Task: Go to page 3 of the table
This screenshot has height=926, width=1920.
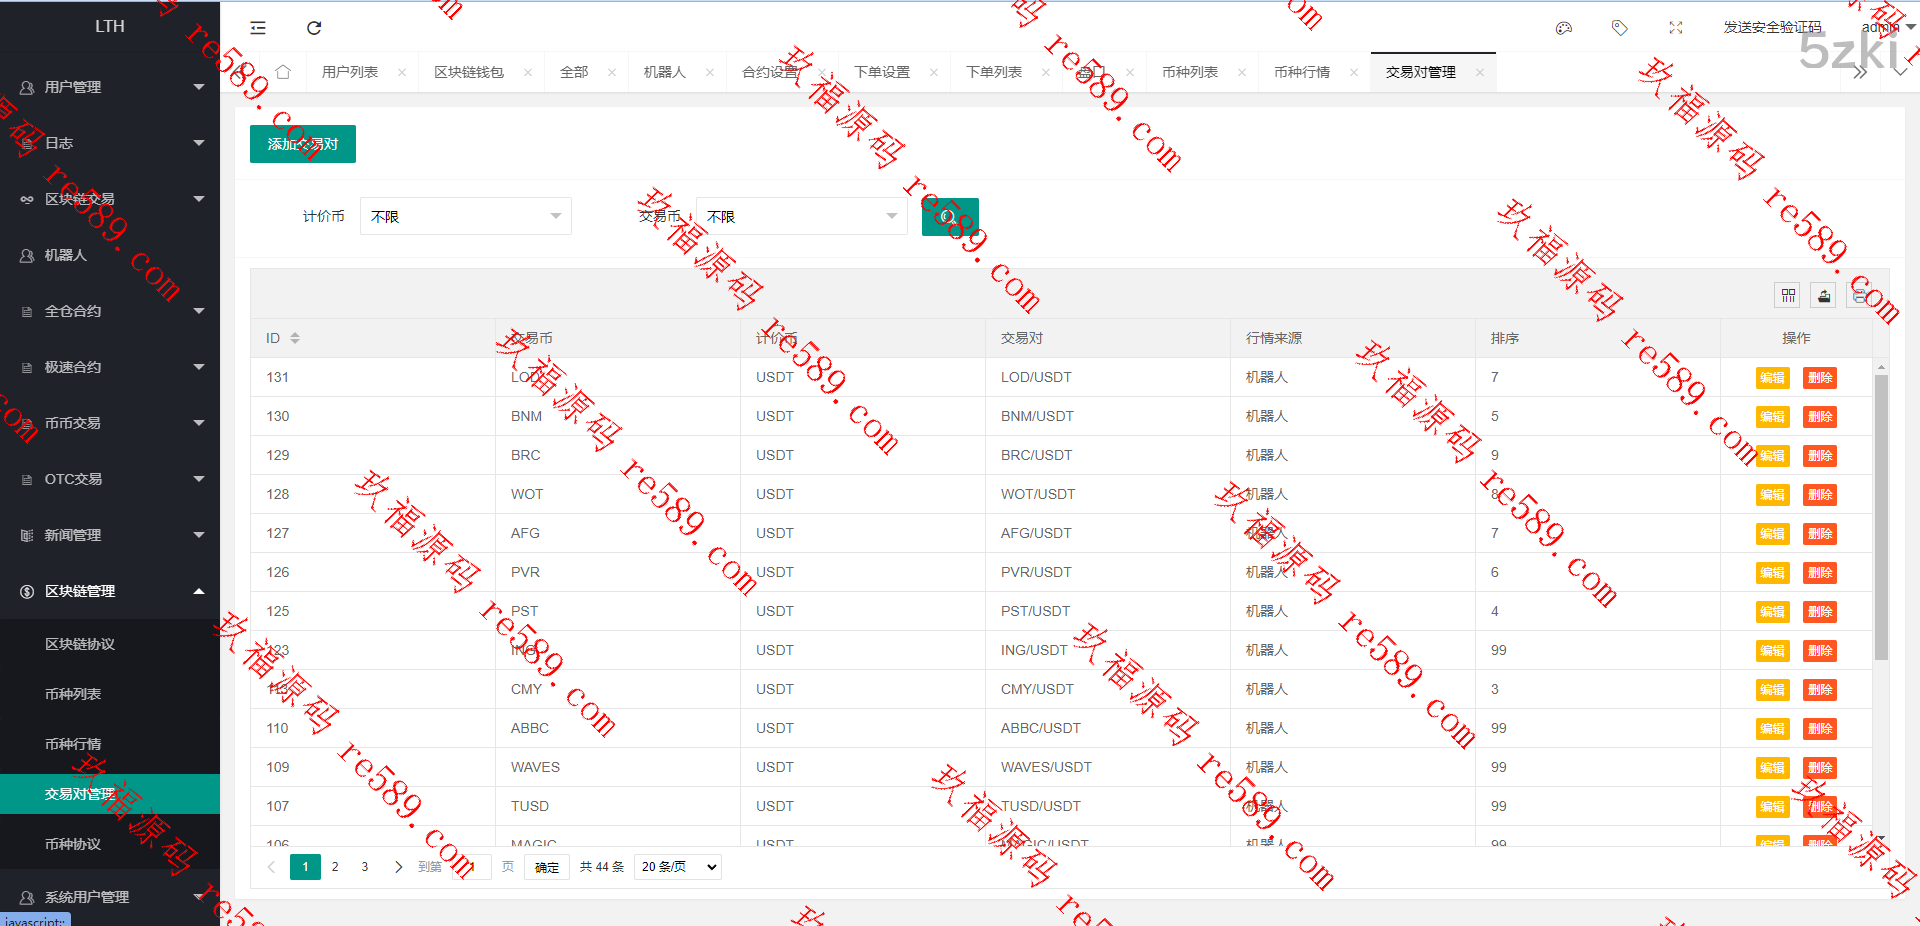Action: 365,867
